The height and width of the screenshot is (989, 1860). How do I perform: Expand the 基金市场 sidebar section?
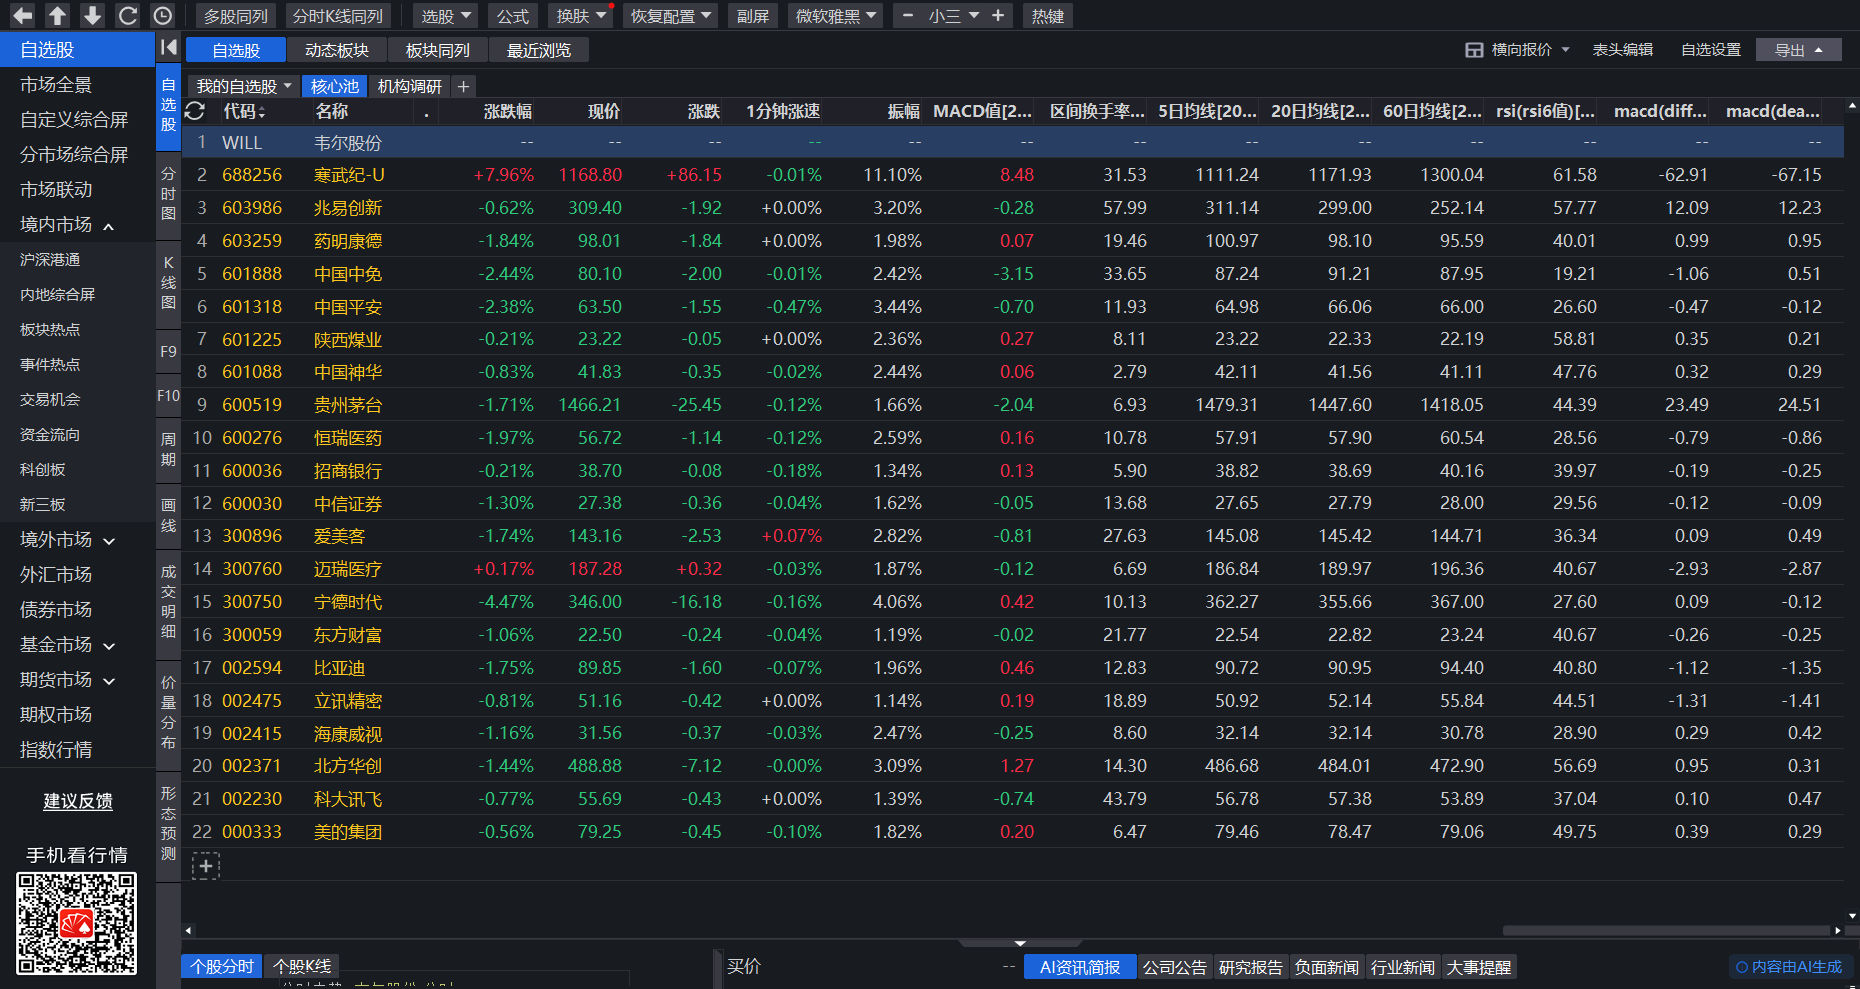pyautogui.click(x=109, y=646)
